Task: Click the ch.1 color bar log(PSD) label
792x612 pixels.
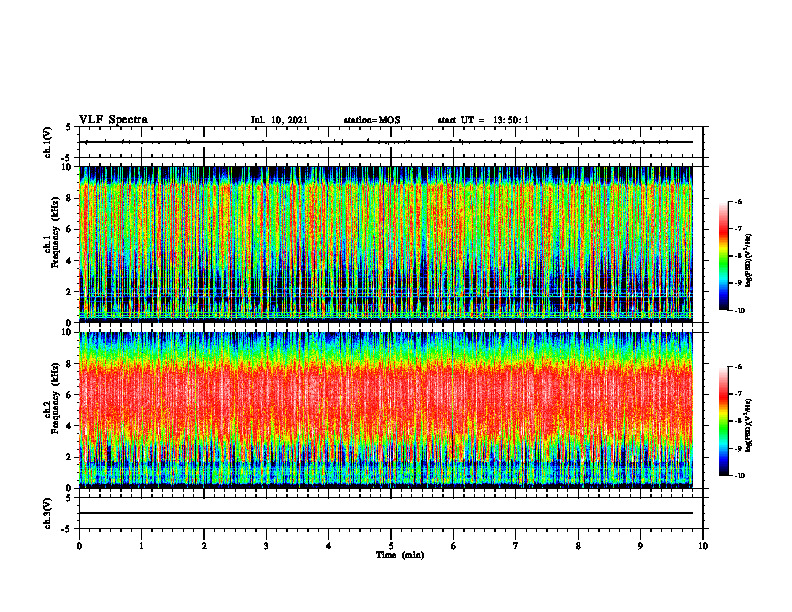Action: pyautogui.click(x=749, y=261)
